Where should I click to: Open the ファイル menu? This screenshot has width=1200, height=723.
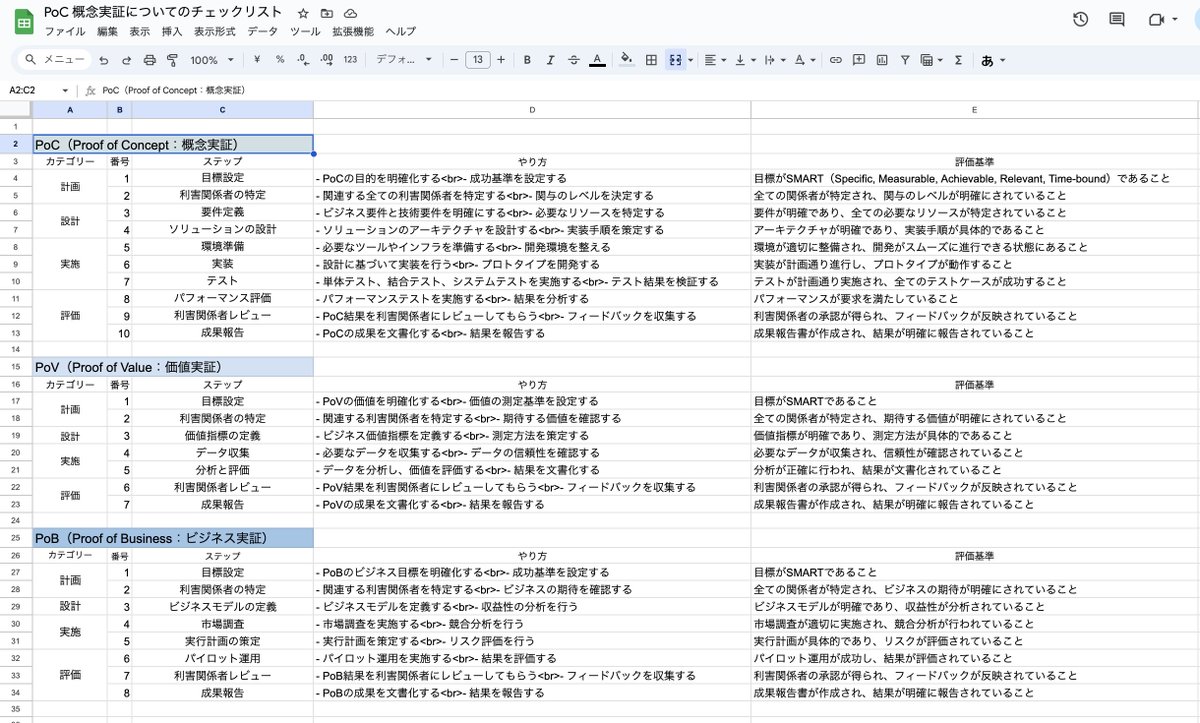click(x=64, y=32)
